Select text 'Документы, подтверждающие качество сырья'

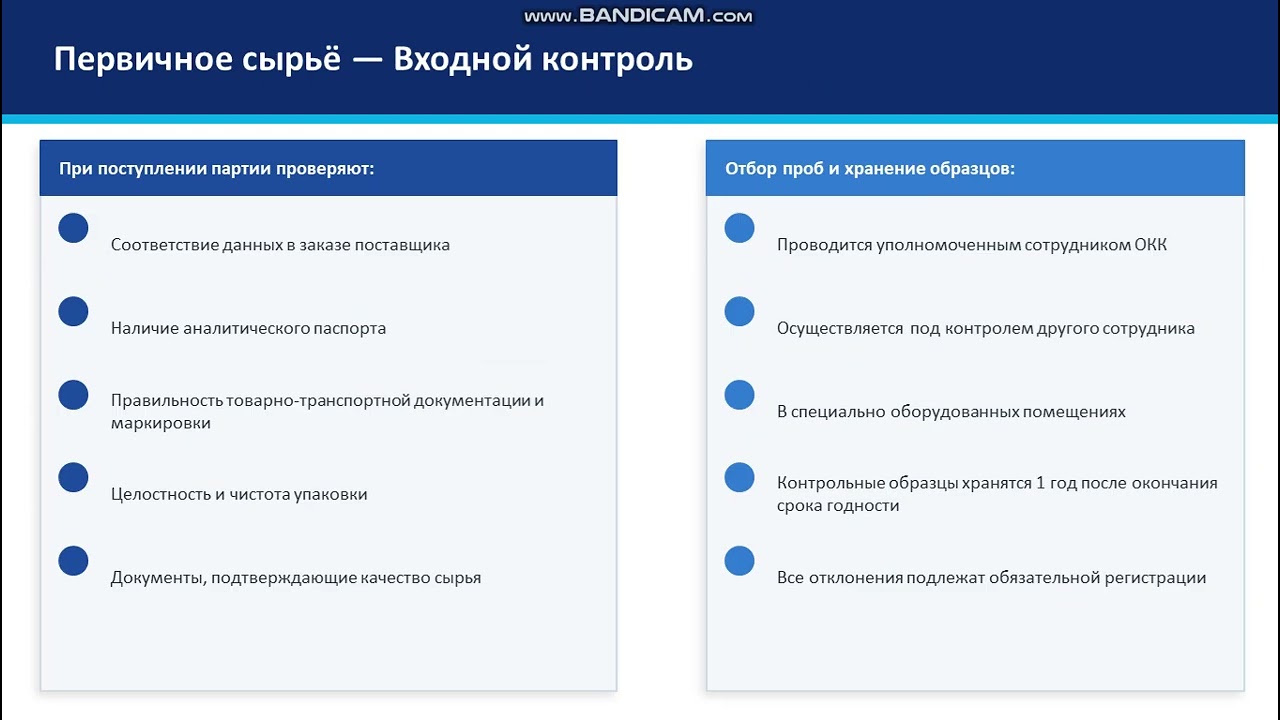click(296, 578)
